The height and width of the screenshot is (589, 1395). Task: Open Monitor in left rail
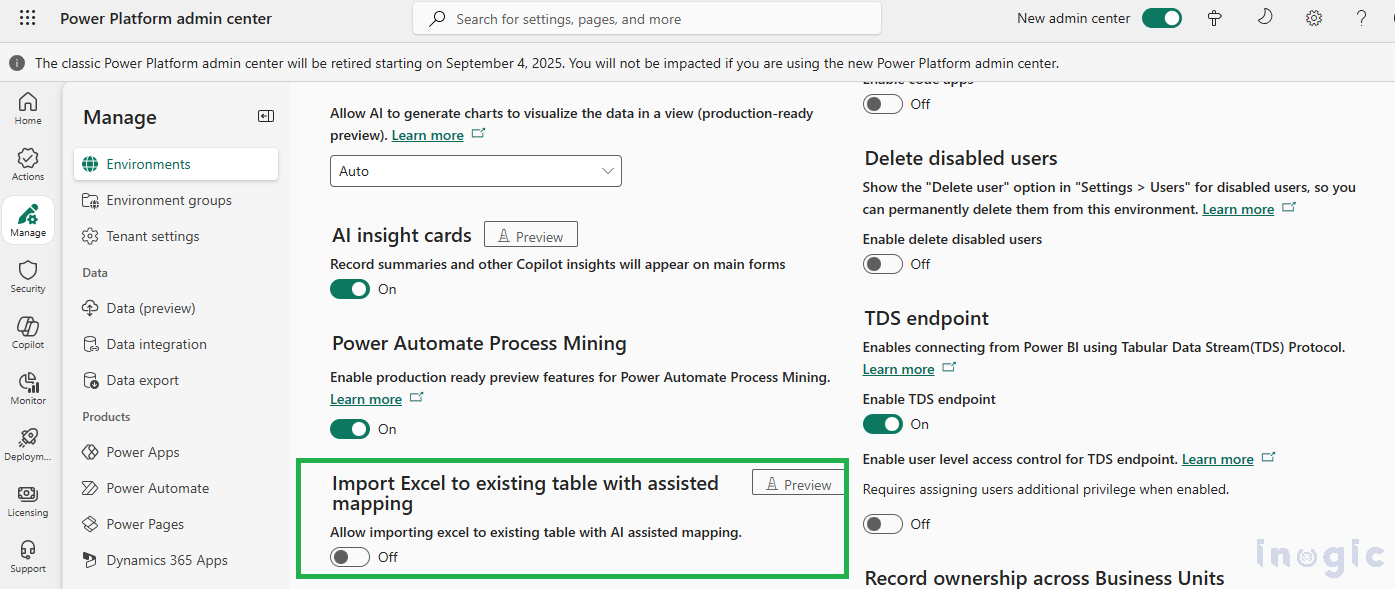click(28, 388)
